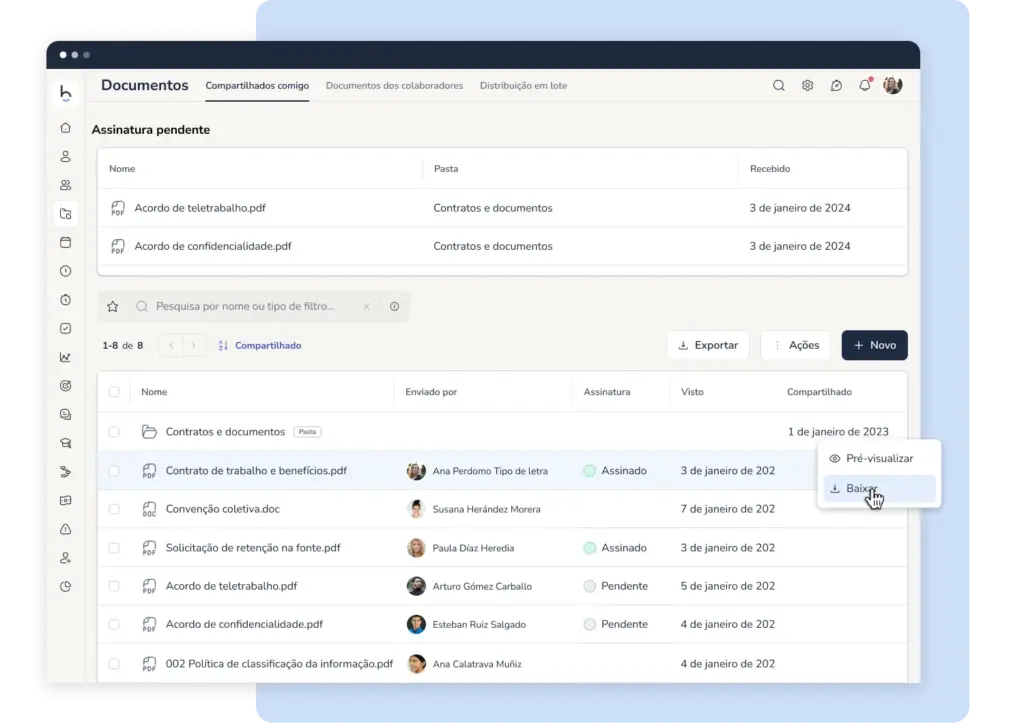The image size is (1024, 724).
Task: Click Ana Perdomo avatar thumbnail
Action: 416,471
